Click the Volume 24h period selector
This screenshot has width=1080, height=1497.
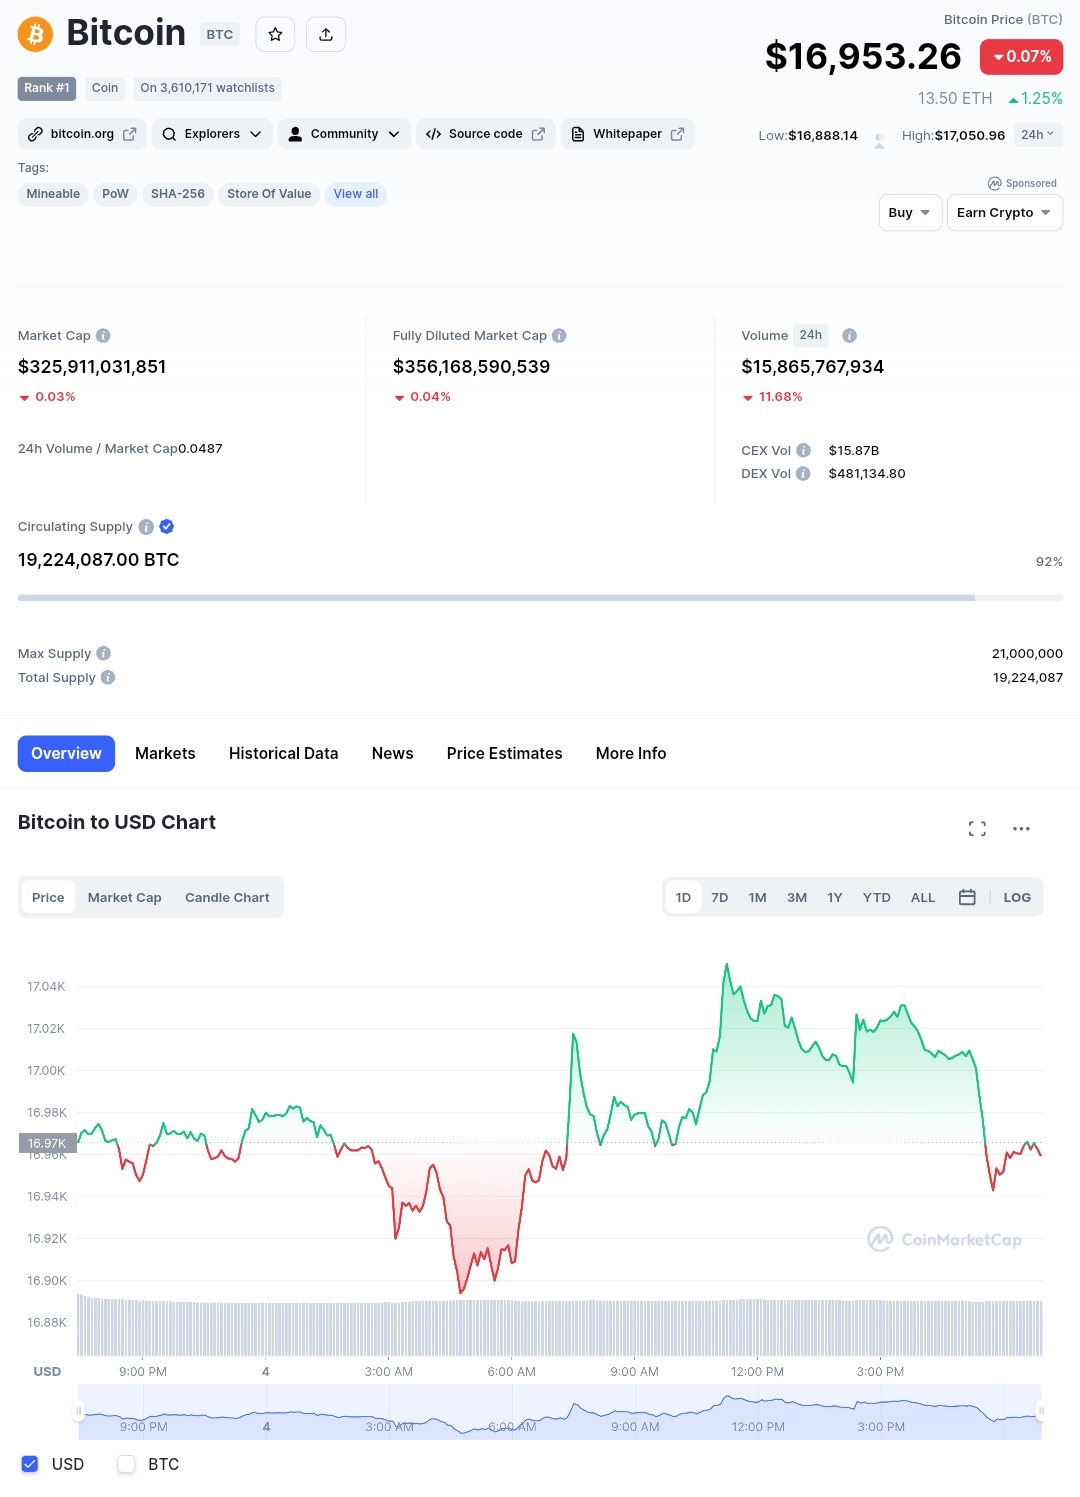click(x=811, y=335)
